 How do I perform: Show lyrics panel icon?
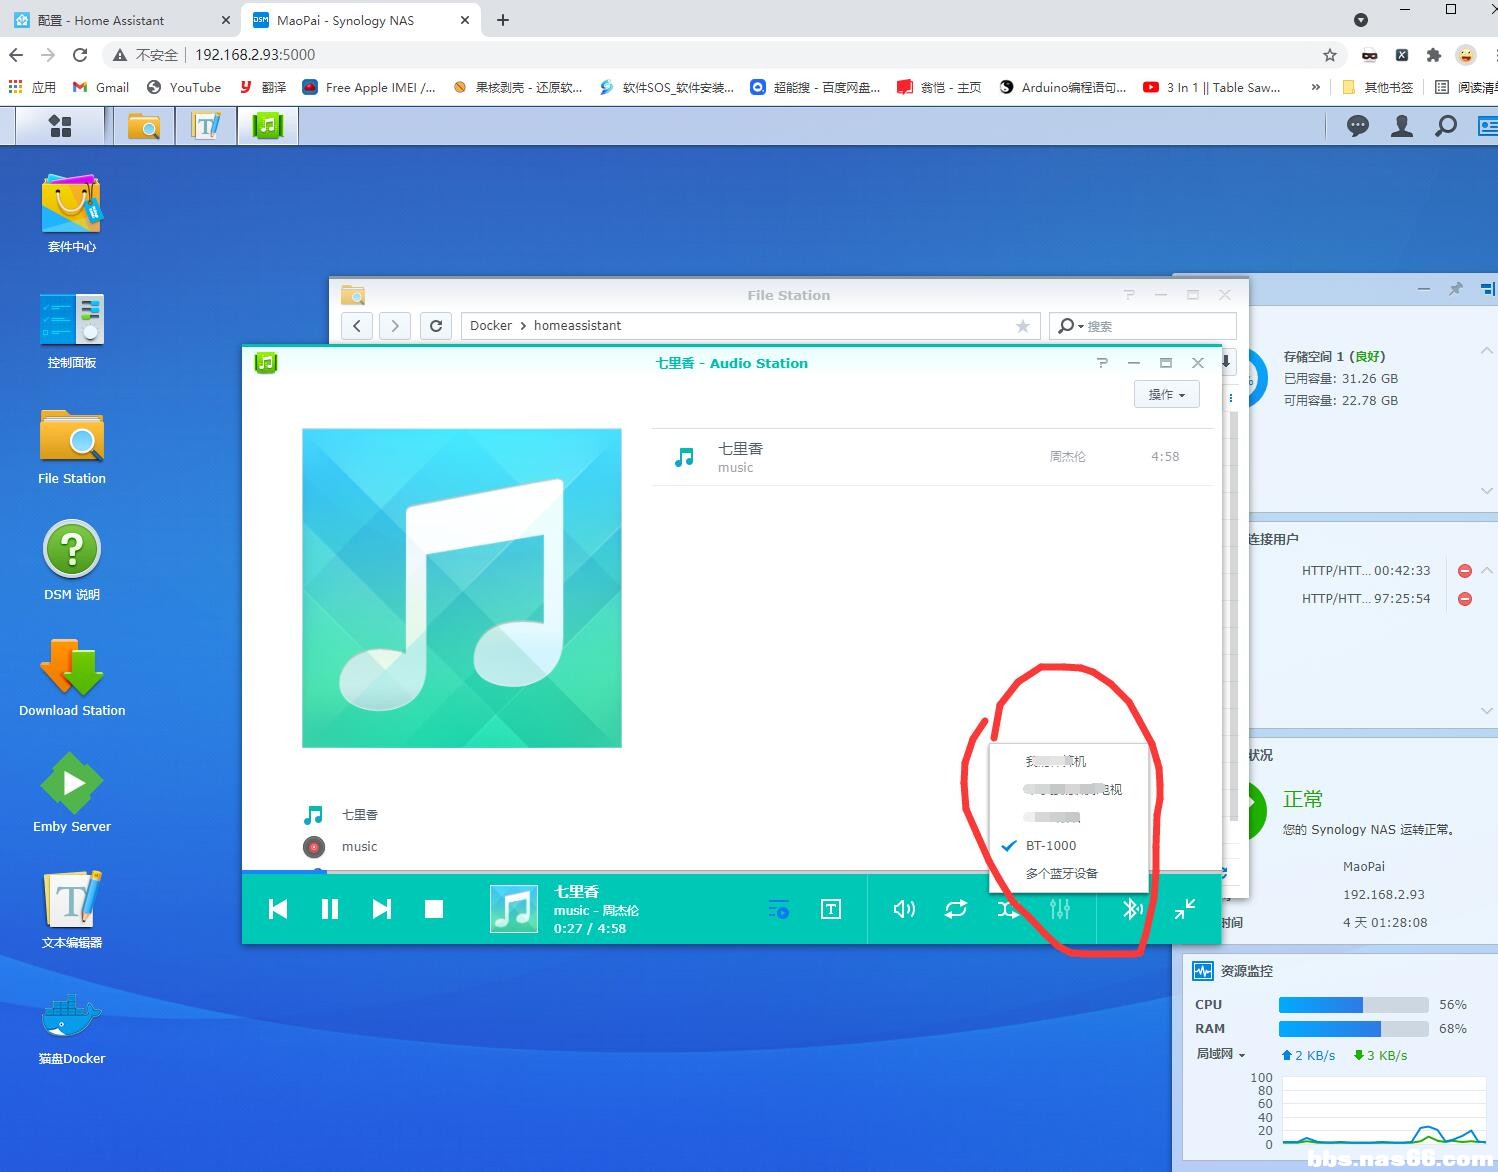(x=831, y=909)
